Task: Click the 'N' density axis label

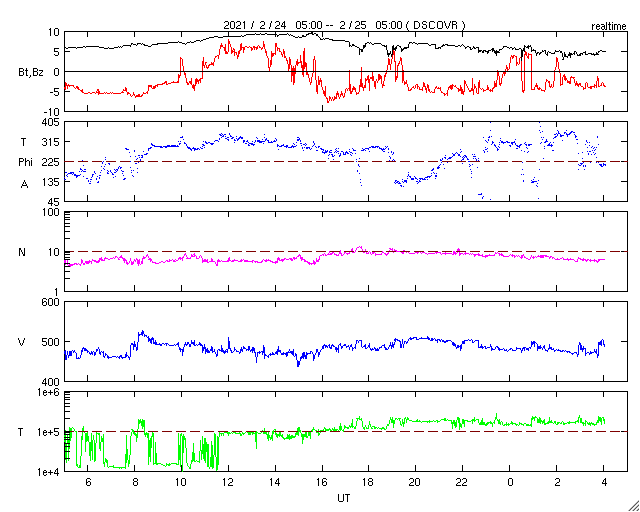Action: pyautogui.click(x=22, y=252)
